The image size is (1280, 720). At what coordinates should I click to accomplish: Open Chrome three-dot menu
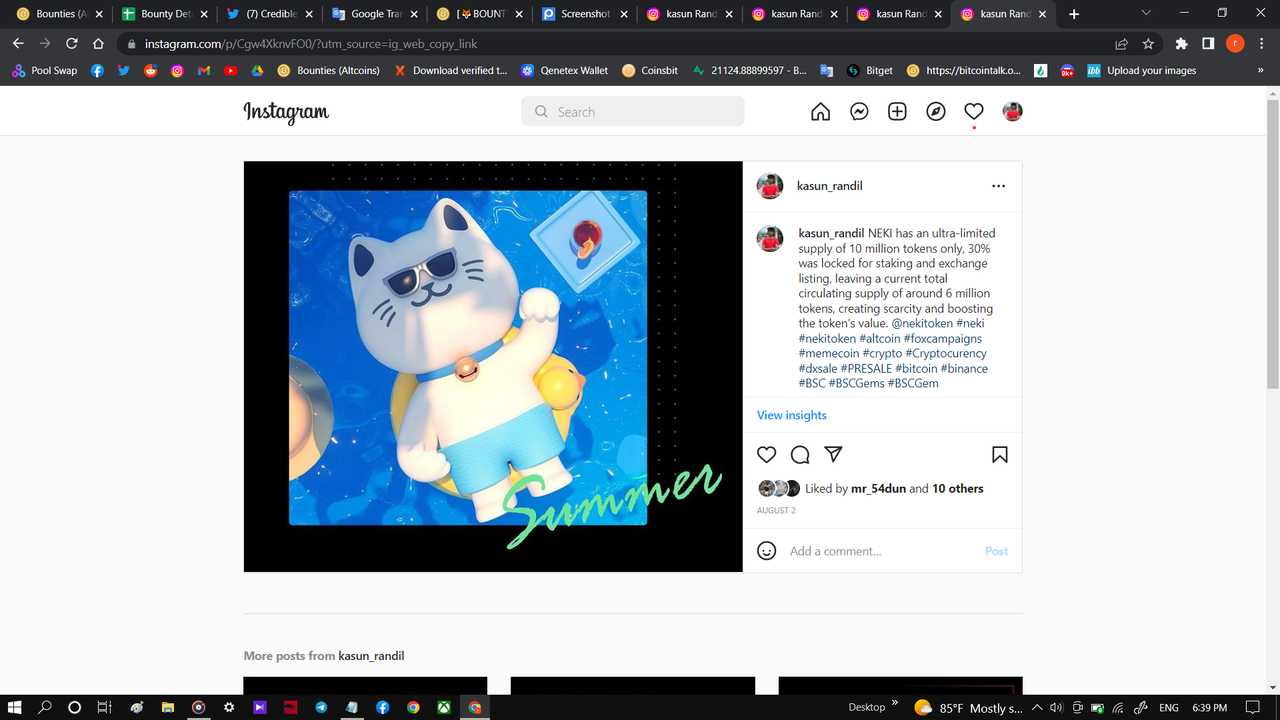1262,44
